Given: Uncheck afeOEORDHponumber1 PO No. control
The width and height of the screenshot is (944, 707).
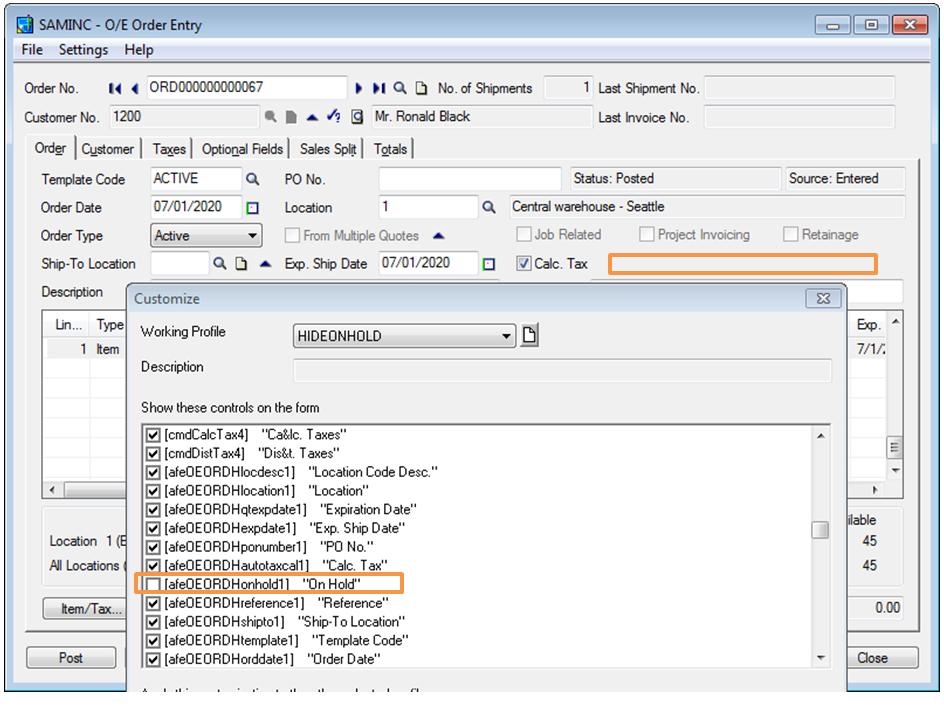Looking at the screenshot, I should 153,547.
